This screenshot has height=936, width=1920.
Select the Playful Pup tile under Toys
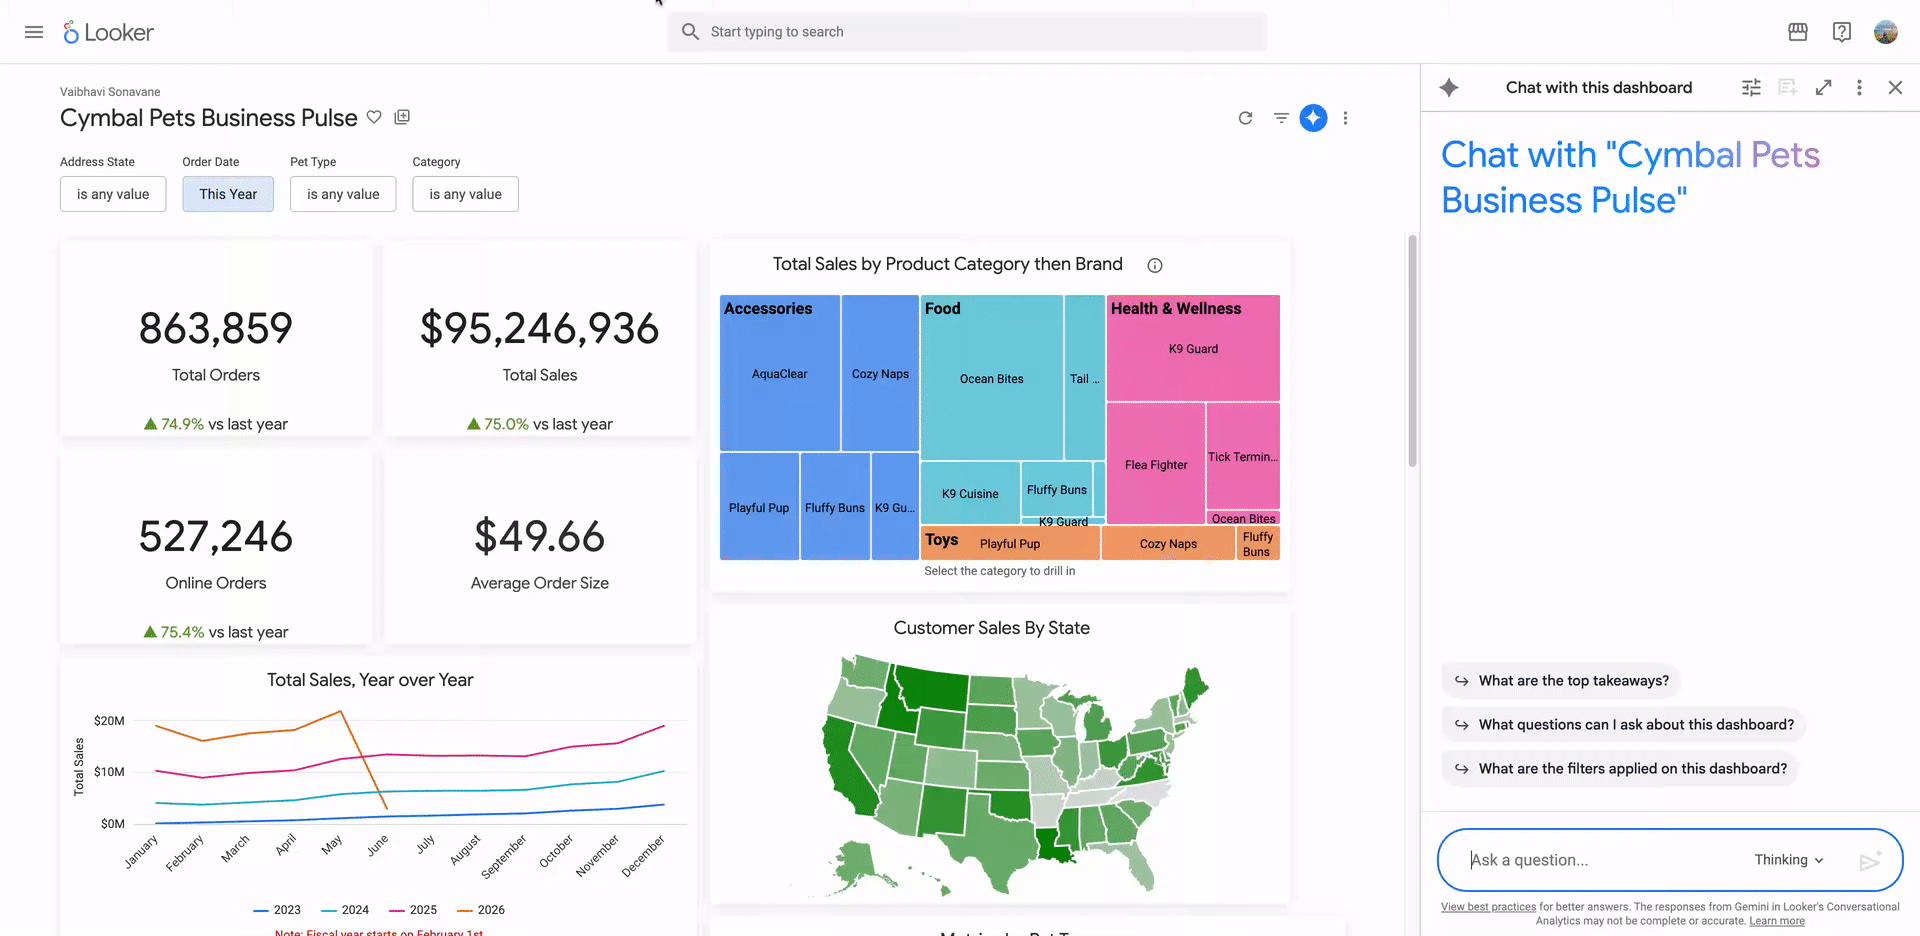point(1010,544)
